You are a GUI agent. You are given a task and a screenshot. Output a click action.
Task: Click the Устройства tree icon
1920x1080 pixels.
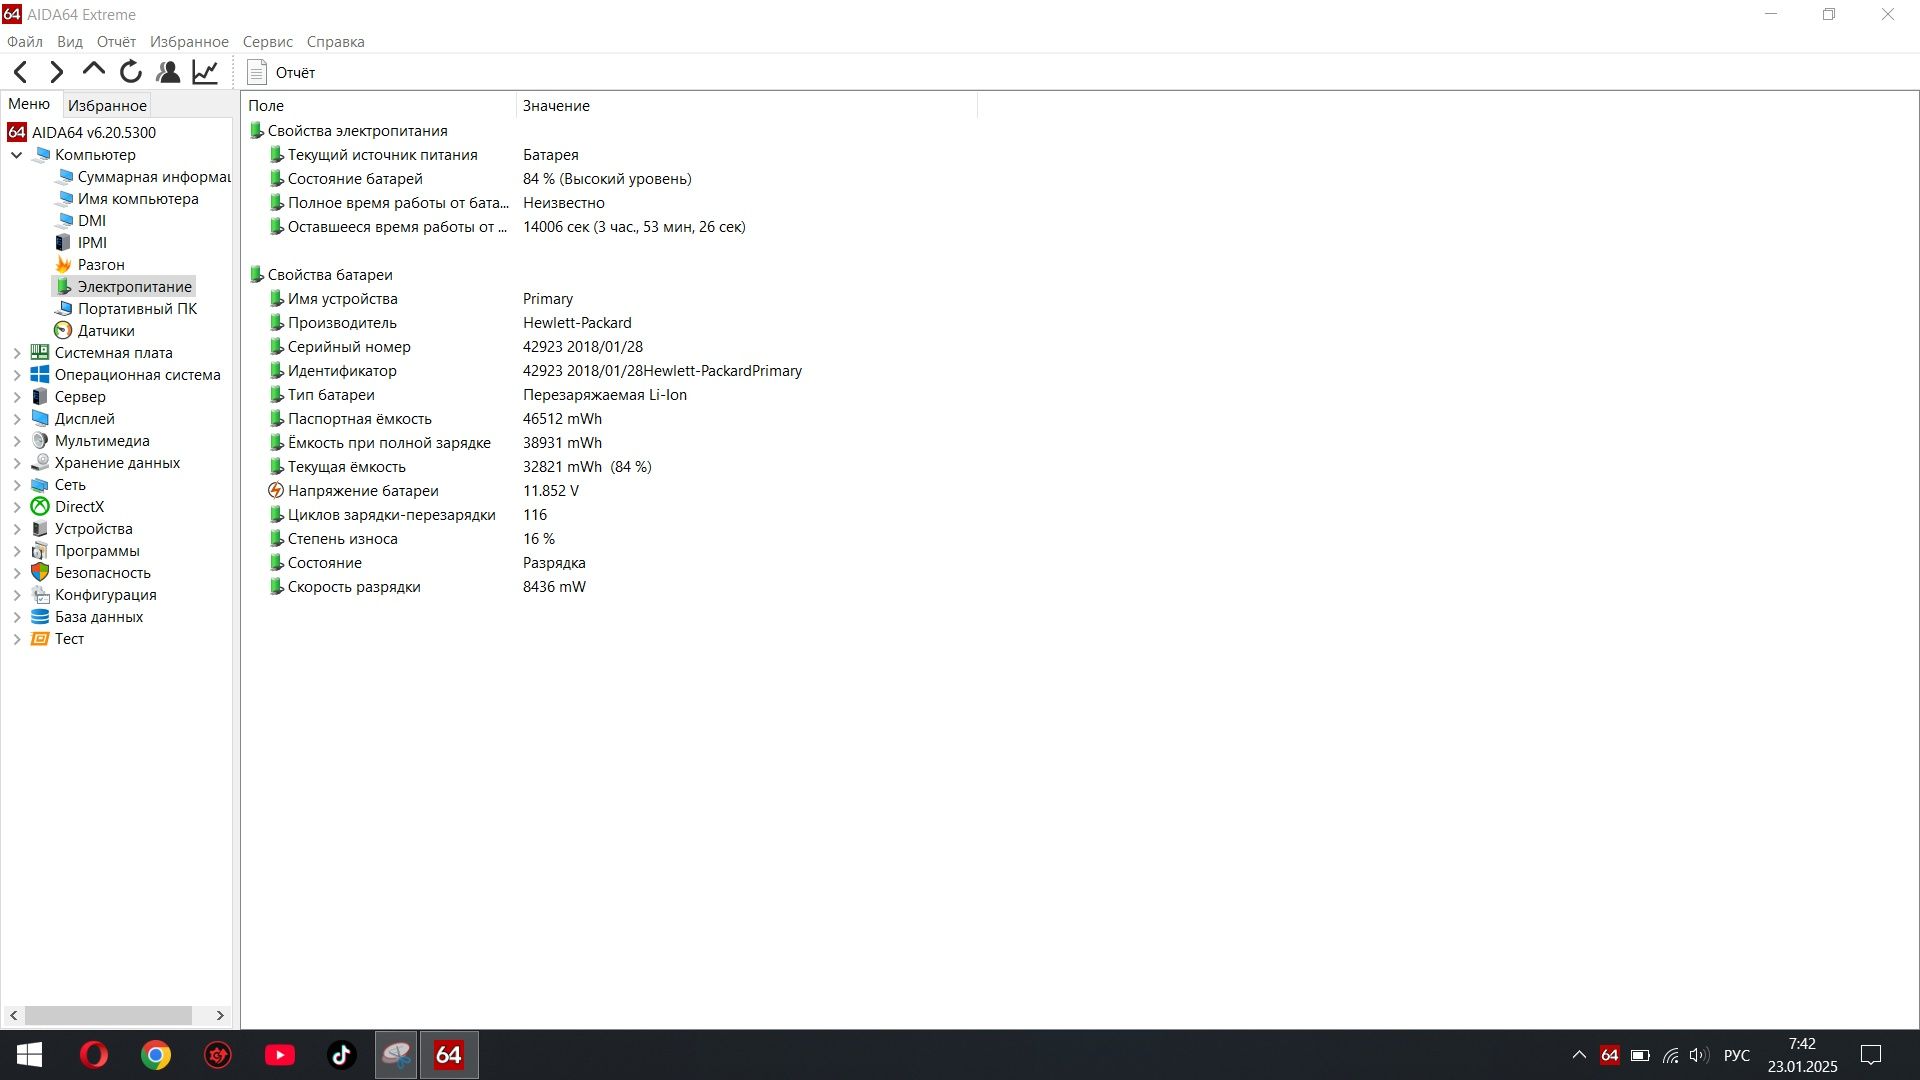pos(40,529)
